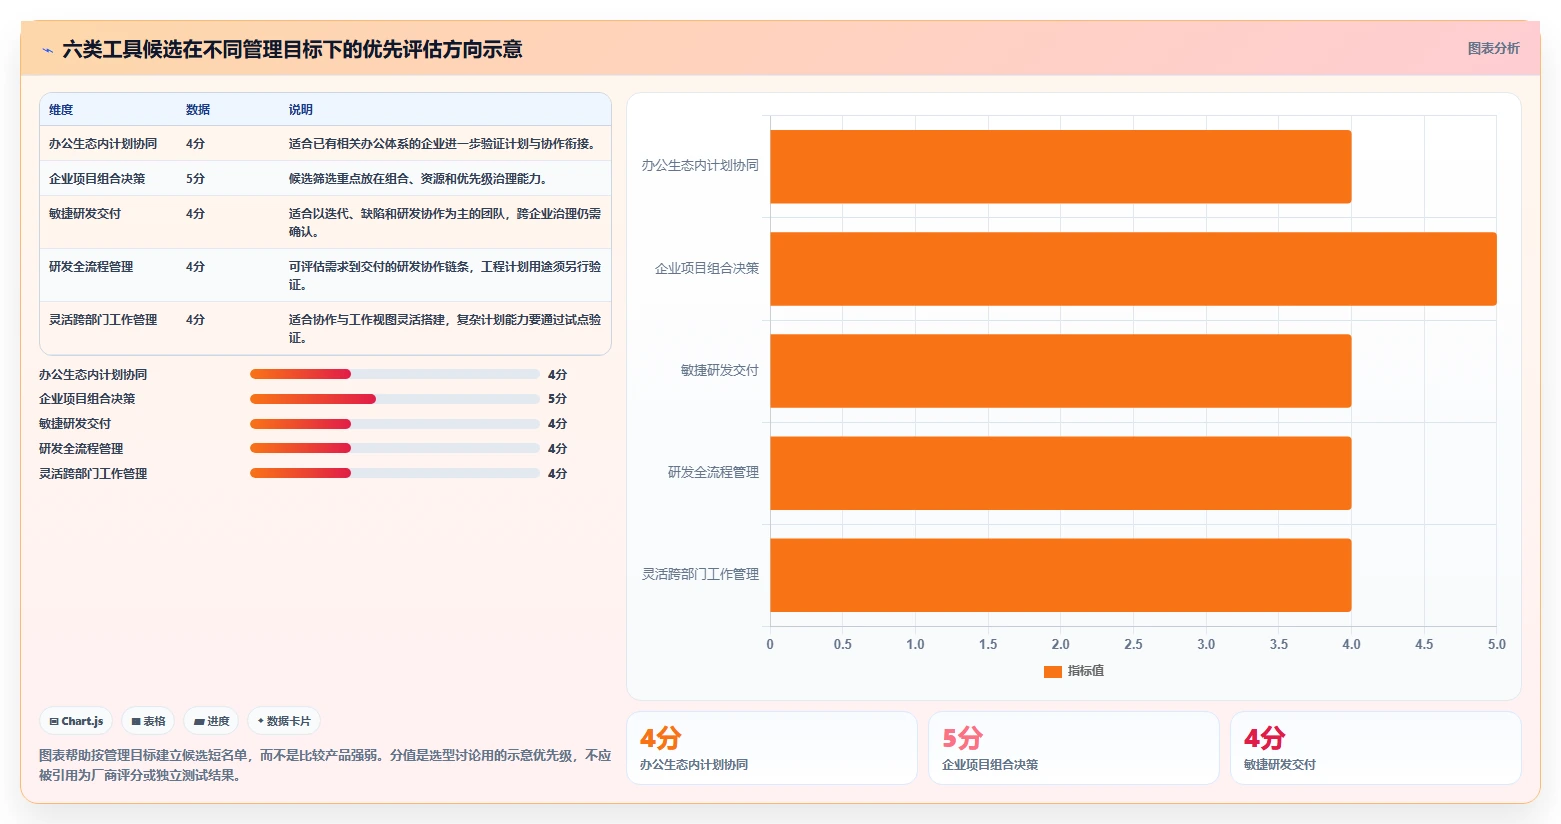The width and height of the screenshot is (1561, 824).
Task: Open the 5分 企业项目组合决策 data card
Action: point(1074,748)
